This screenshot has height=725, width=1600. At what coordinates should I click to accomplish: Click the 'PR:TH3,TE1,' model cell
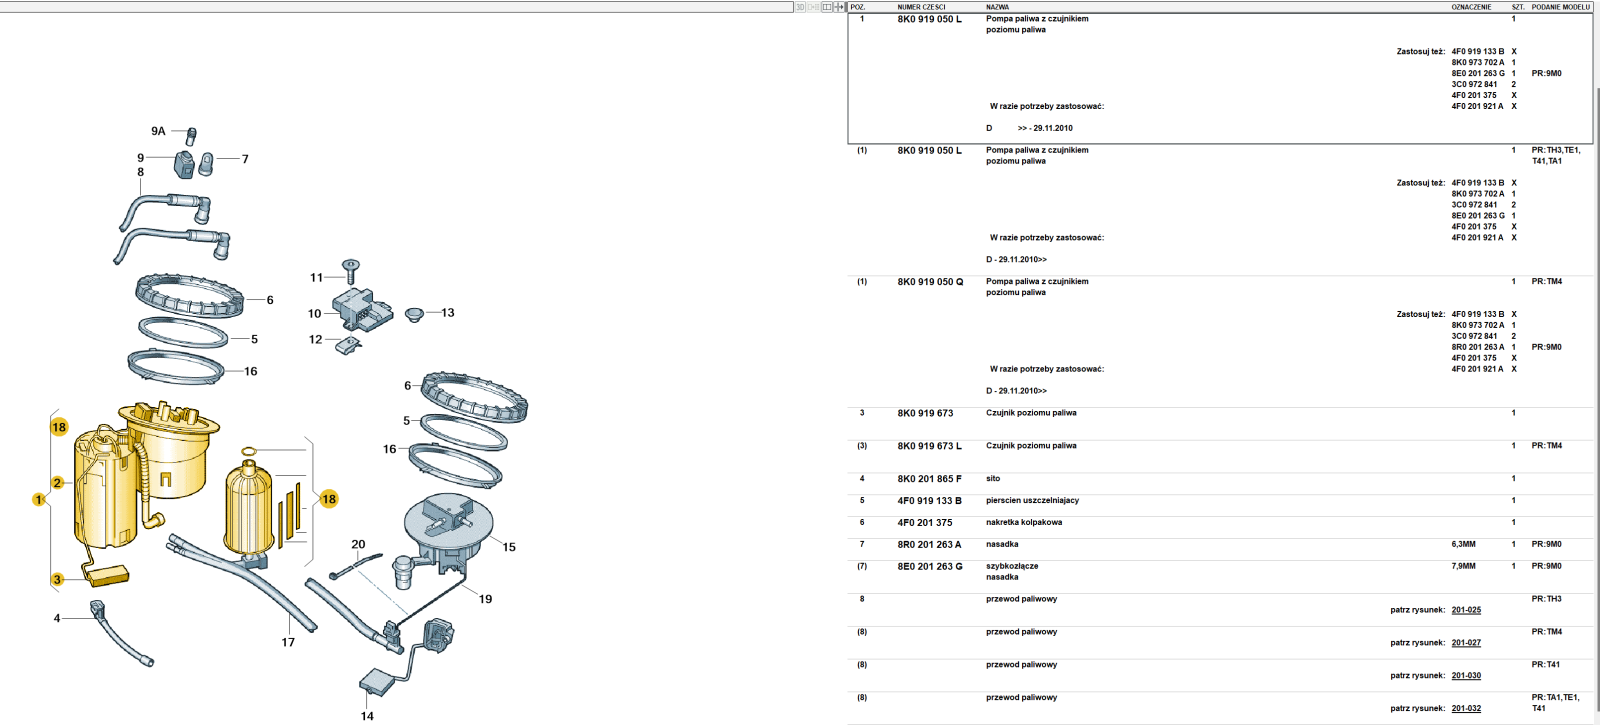point(1556,150)
